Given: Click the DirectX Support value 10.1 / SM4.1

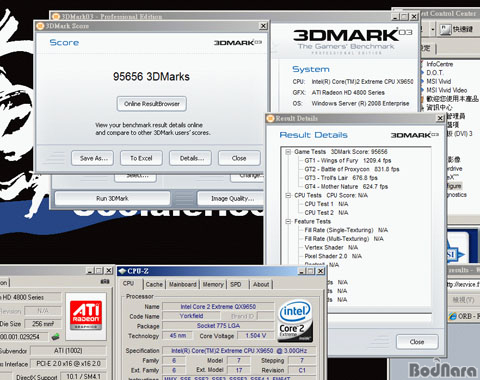Looking at the screenshot, I should click(83, 376).
